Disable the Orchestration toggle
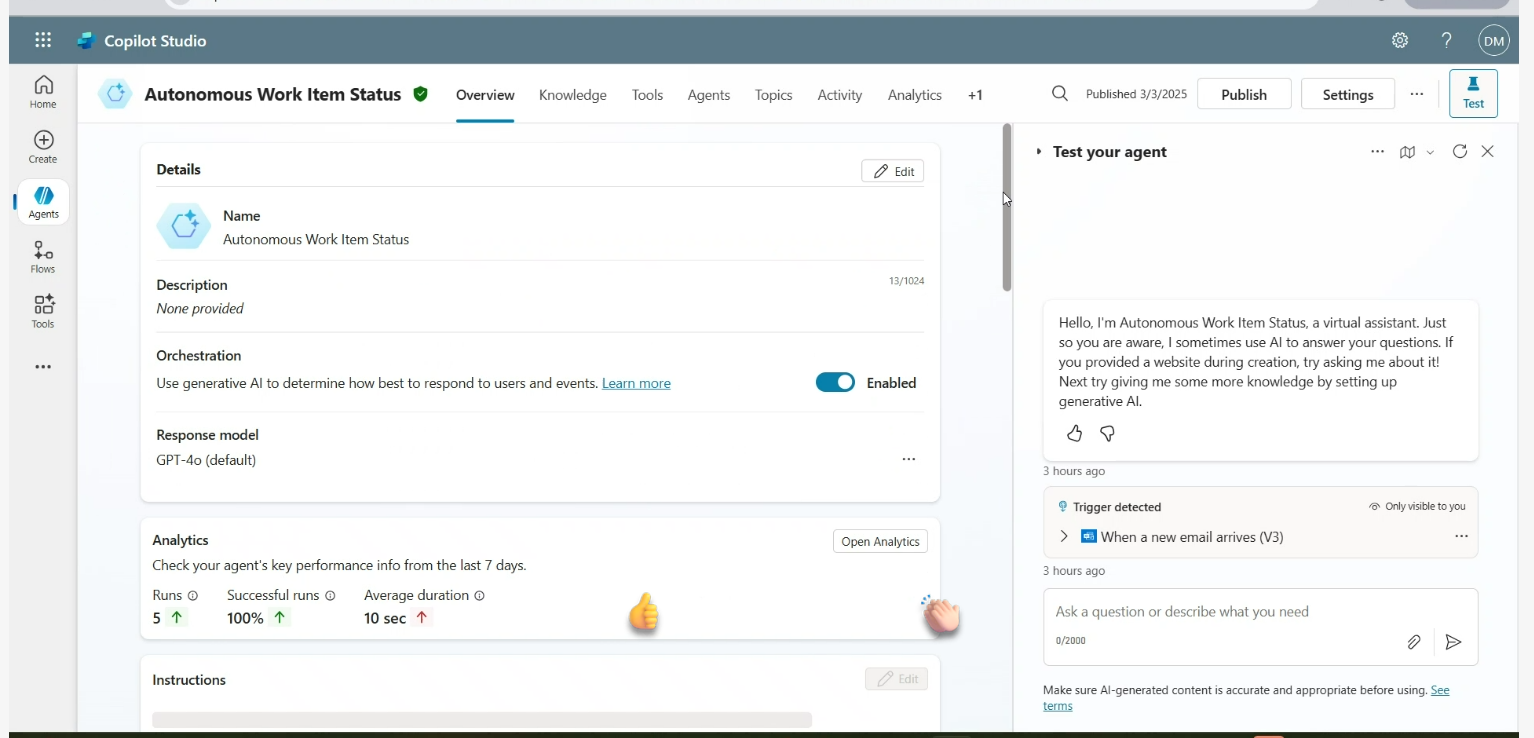 835,382
